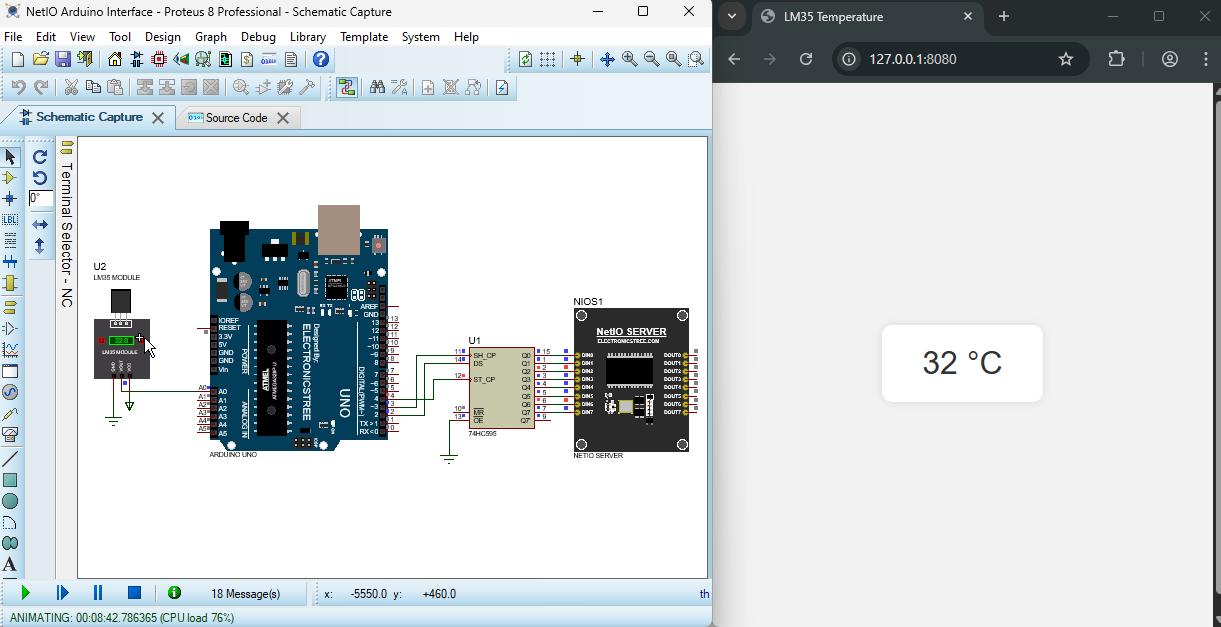
Task: Mirror horizontally with the X-mirror arrow
Action: point(40,225)
